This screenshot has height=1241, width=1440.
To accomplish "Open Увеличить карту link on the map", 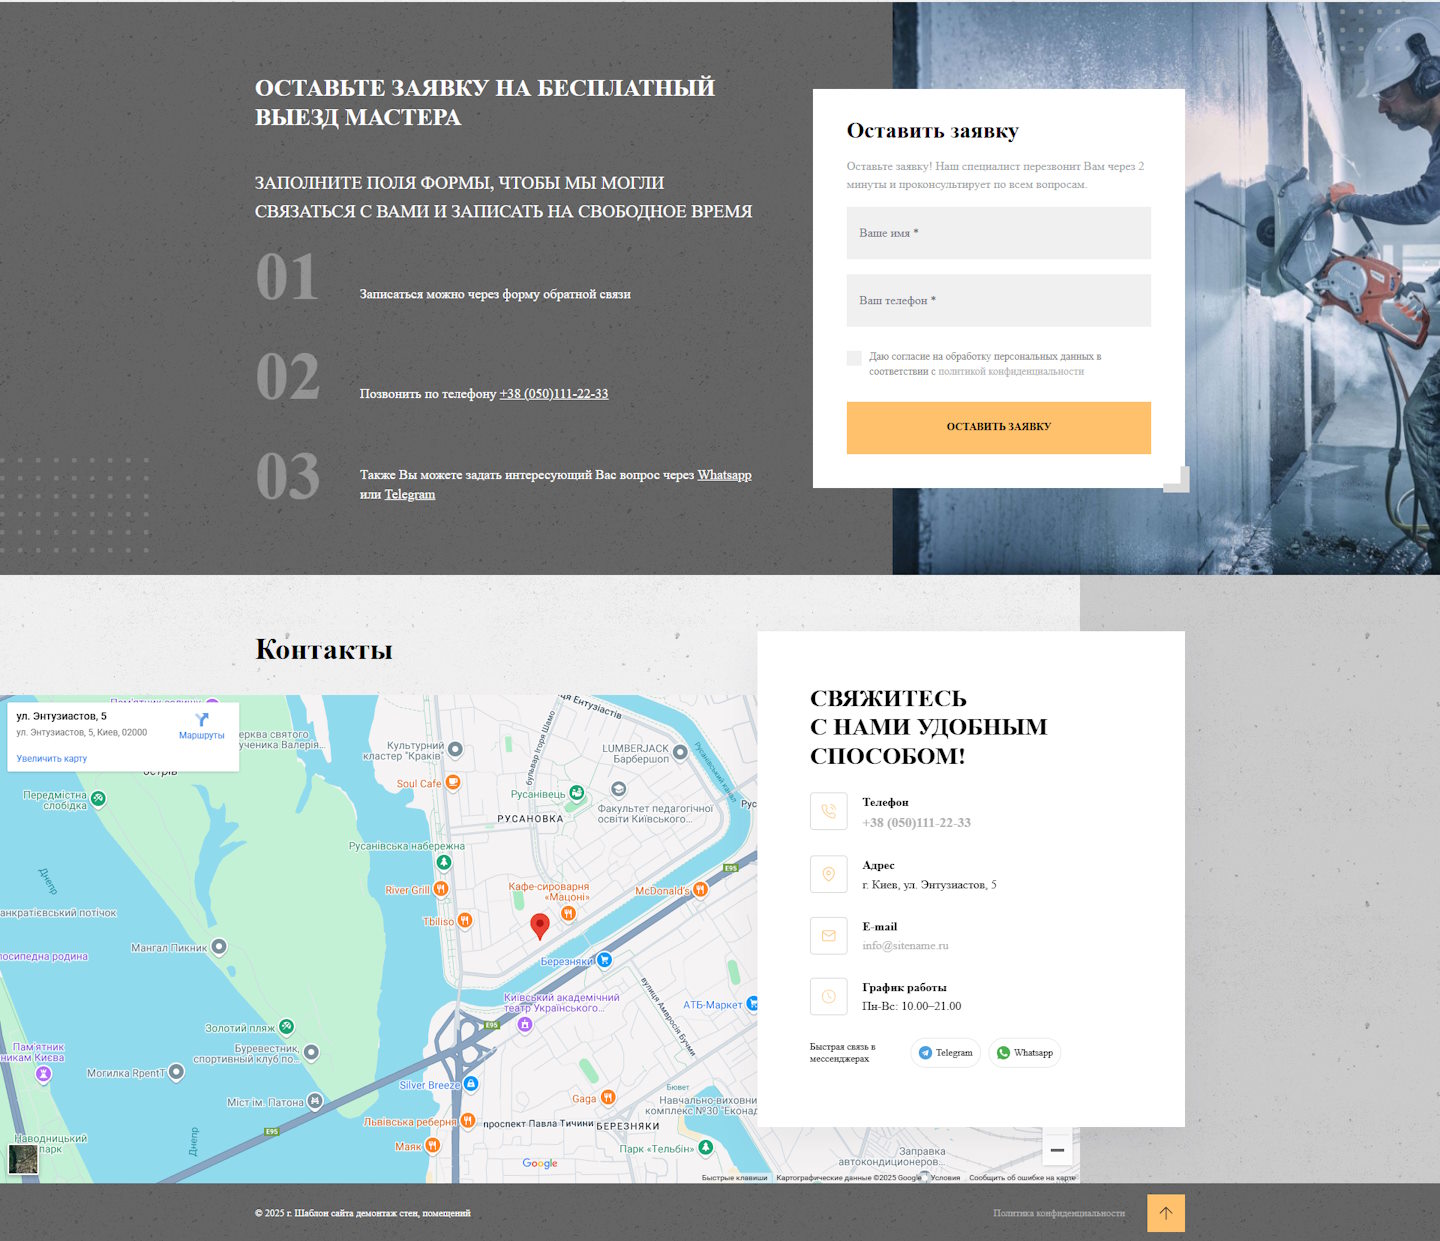I will (x=52, y=759).
